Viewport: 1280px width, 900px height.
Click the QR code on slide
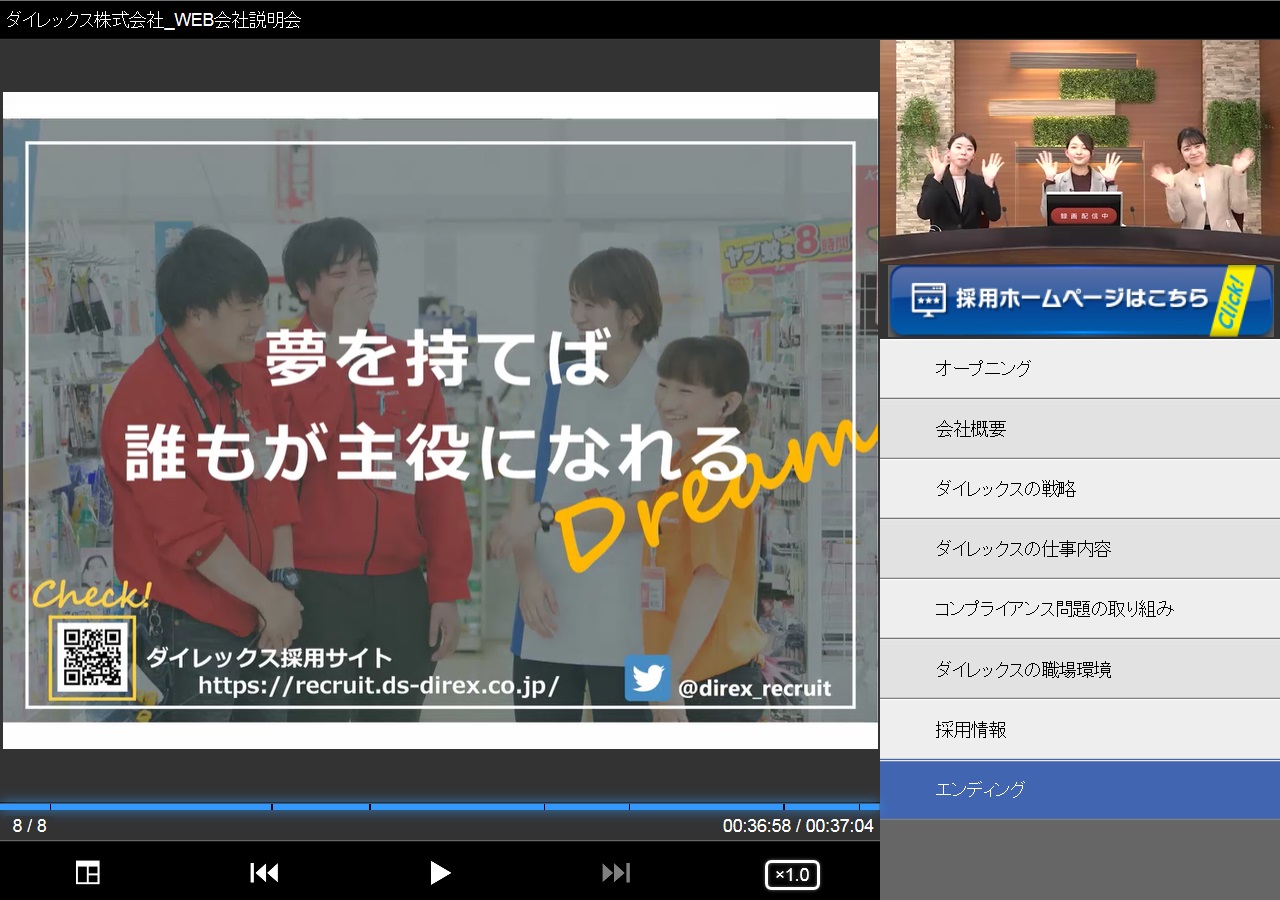pos(92,657)
